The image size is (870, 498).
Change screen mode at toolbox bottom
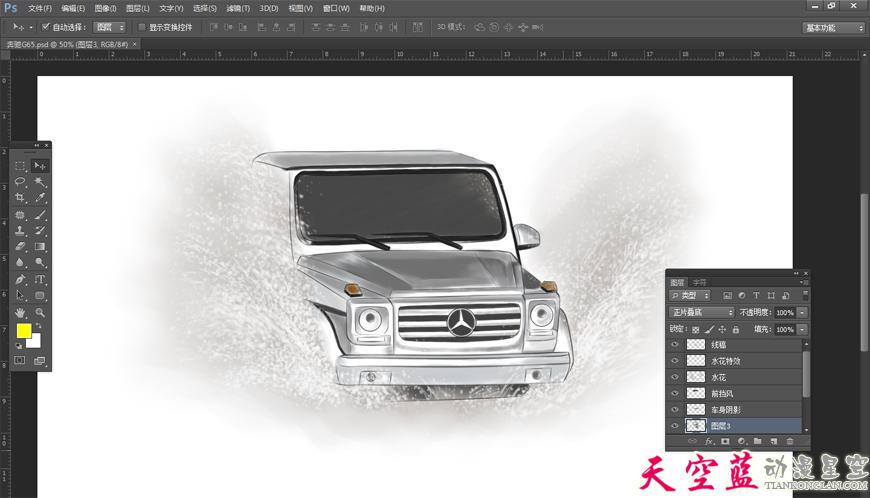(x=39, y=361)
